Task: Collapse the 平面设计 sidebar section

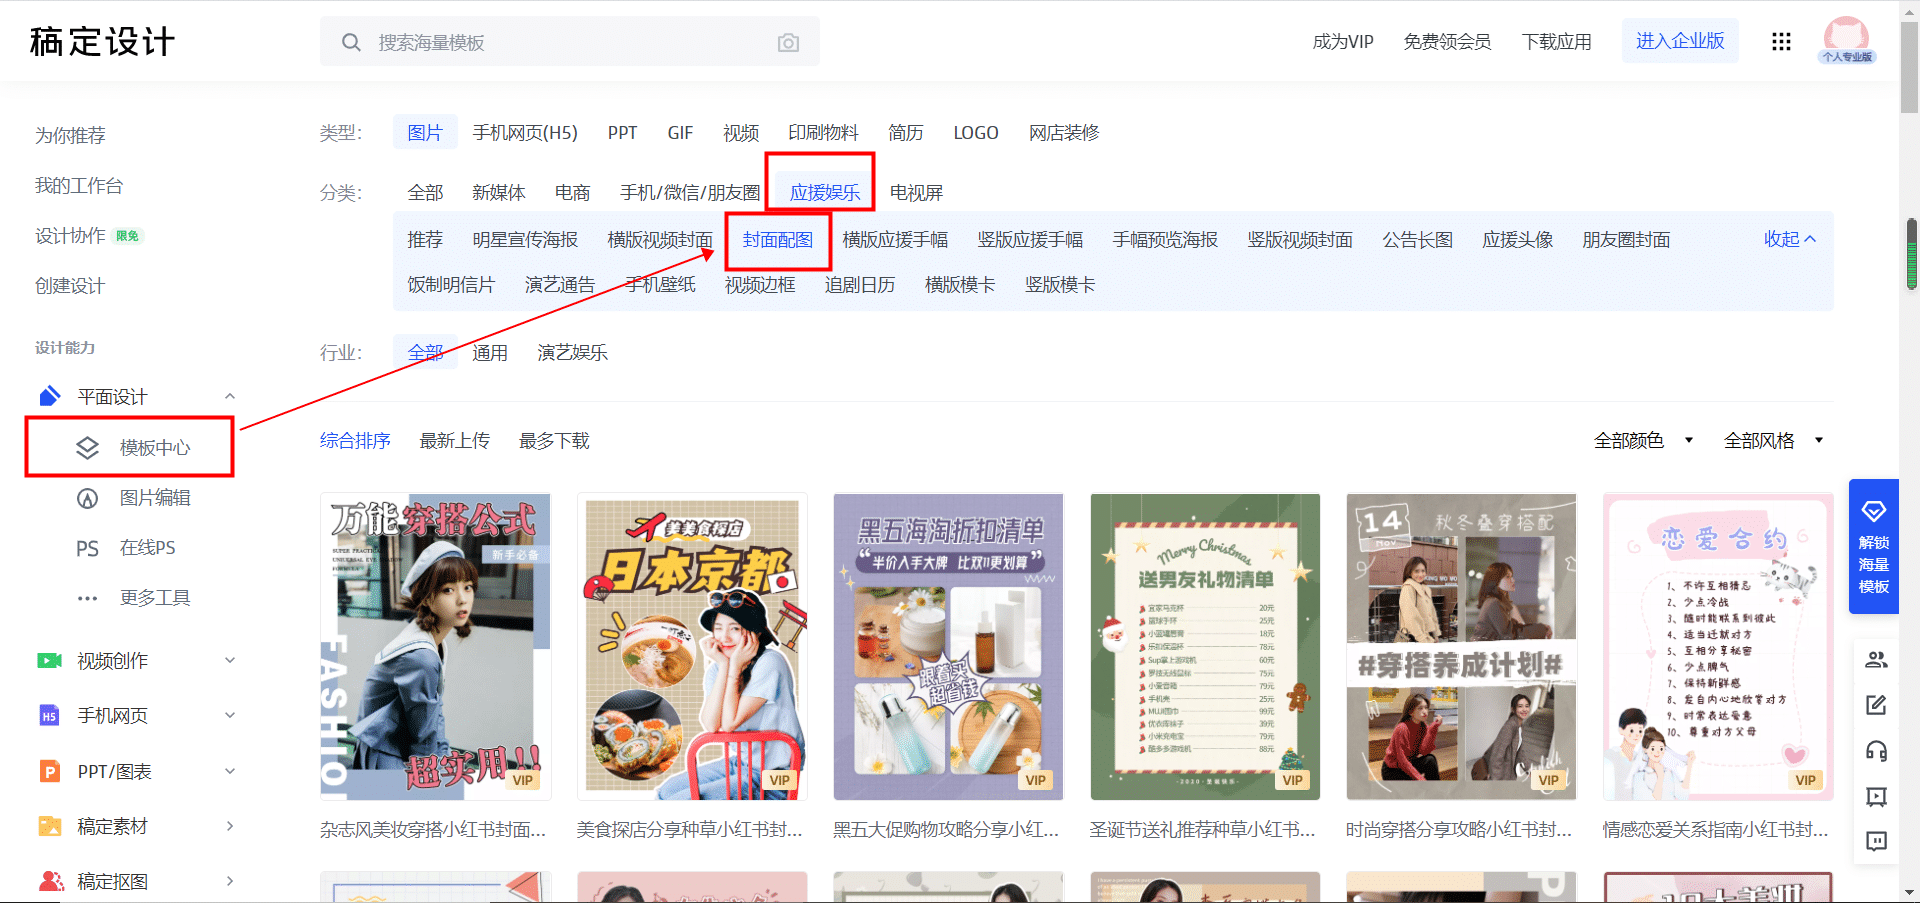Action: tap(230, 397)
